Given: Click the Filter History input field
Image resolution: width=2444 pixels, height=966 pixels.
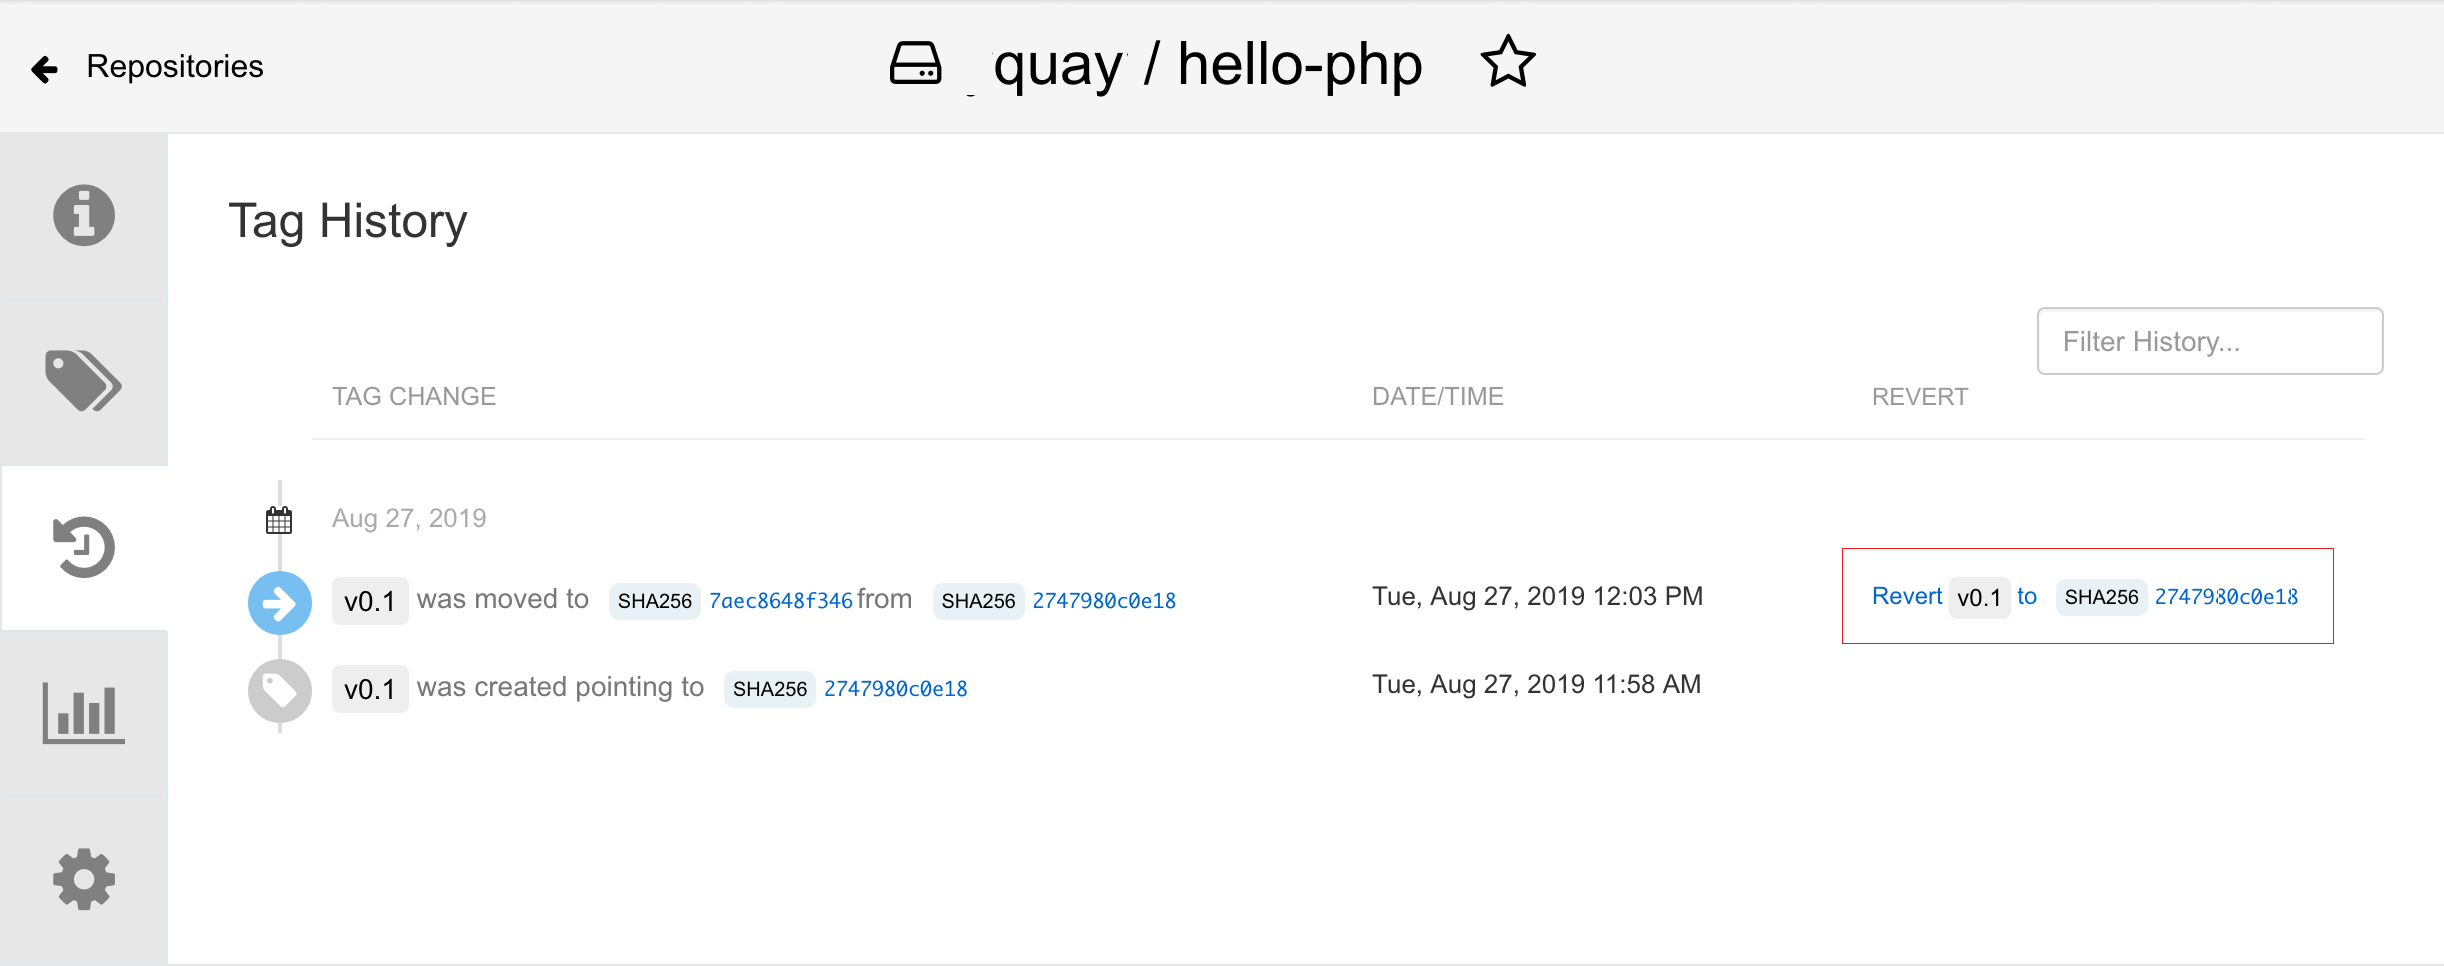Looking at the screenshot, I should point(2209,341).
